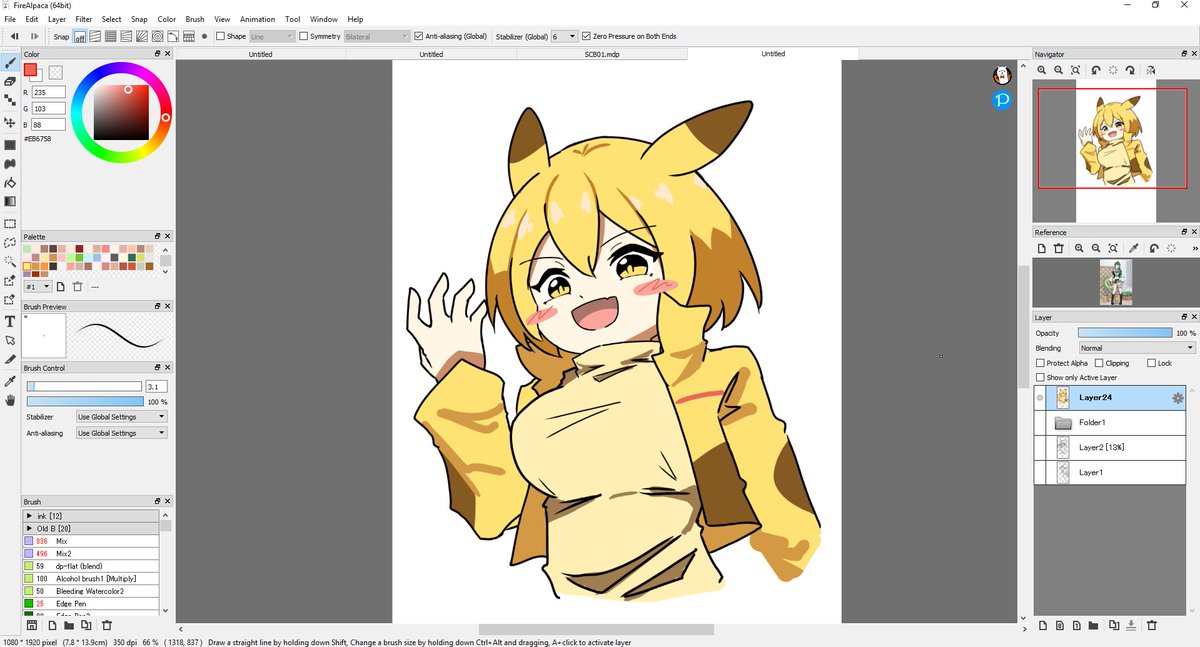Check Protect Alpha

tap(1040, 363)
